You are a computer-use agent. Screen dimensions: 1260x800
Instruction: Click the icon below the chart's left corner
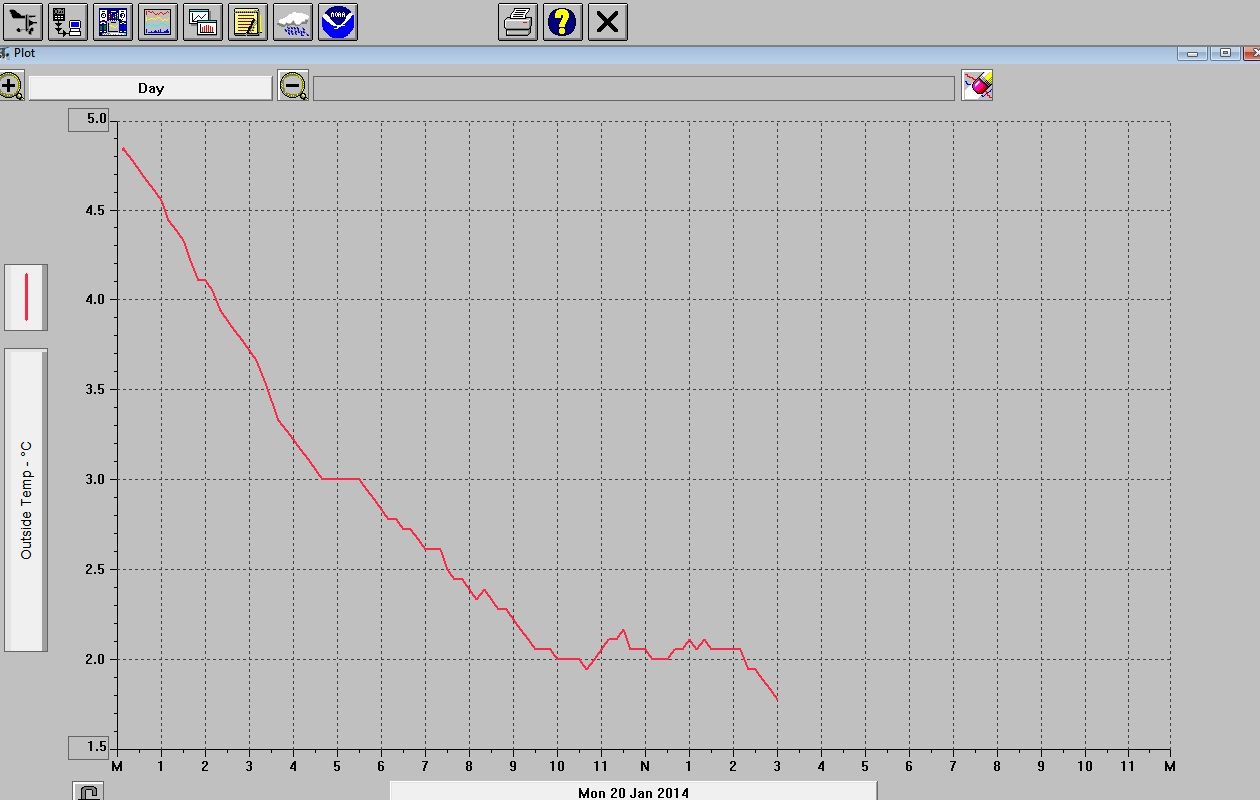coord(88,791)
